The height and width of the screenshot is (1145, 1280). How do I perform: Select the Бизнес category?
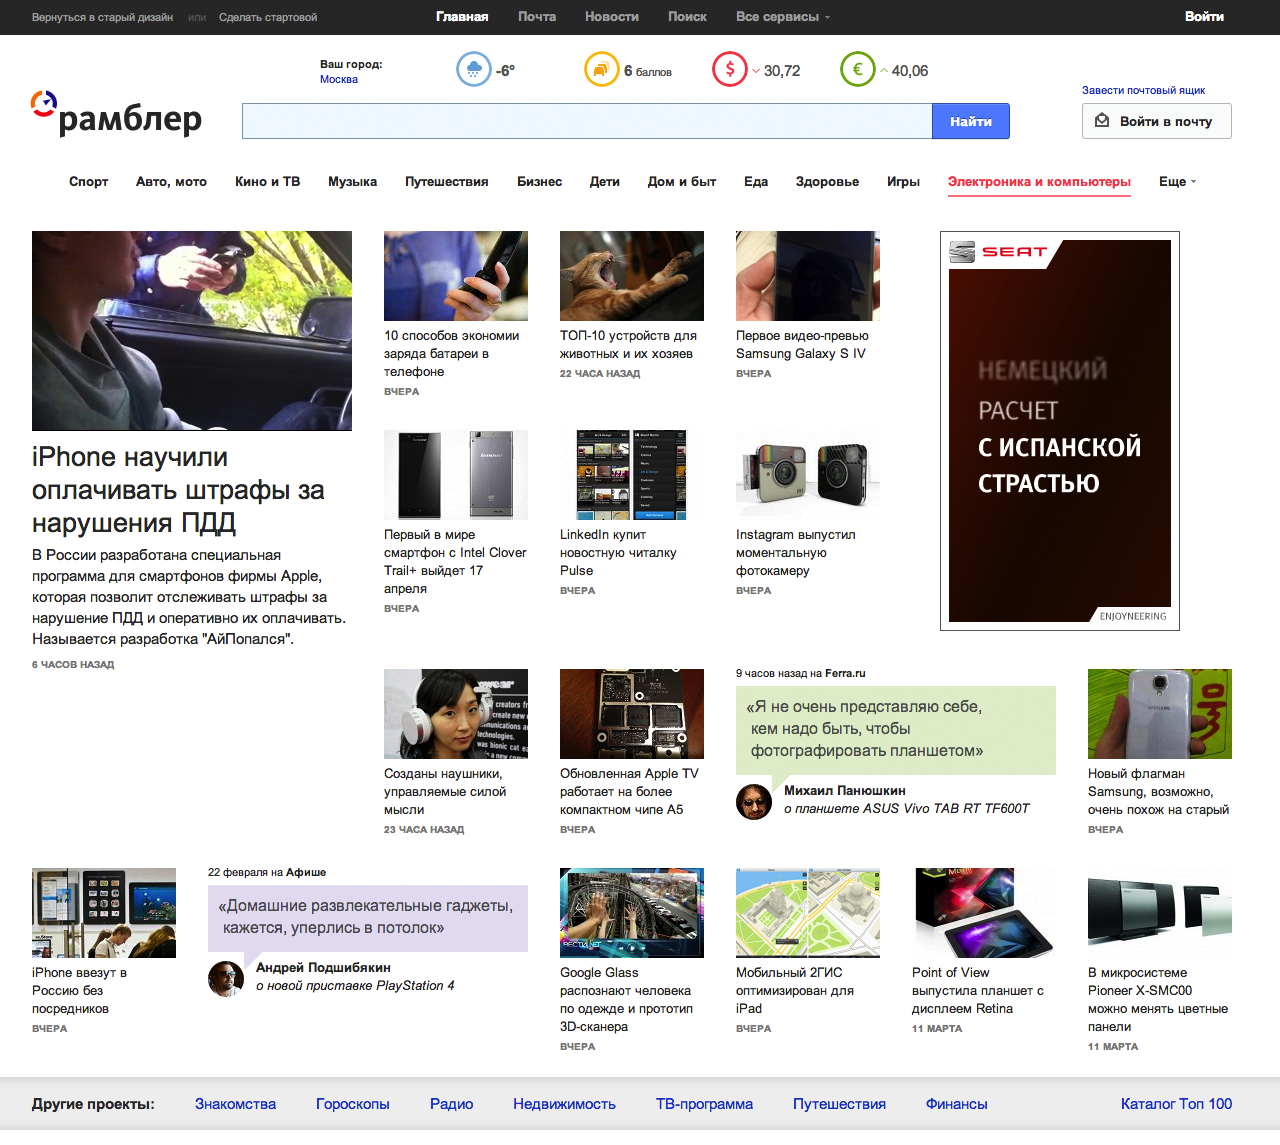(x=539, y=181)
